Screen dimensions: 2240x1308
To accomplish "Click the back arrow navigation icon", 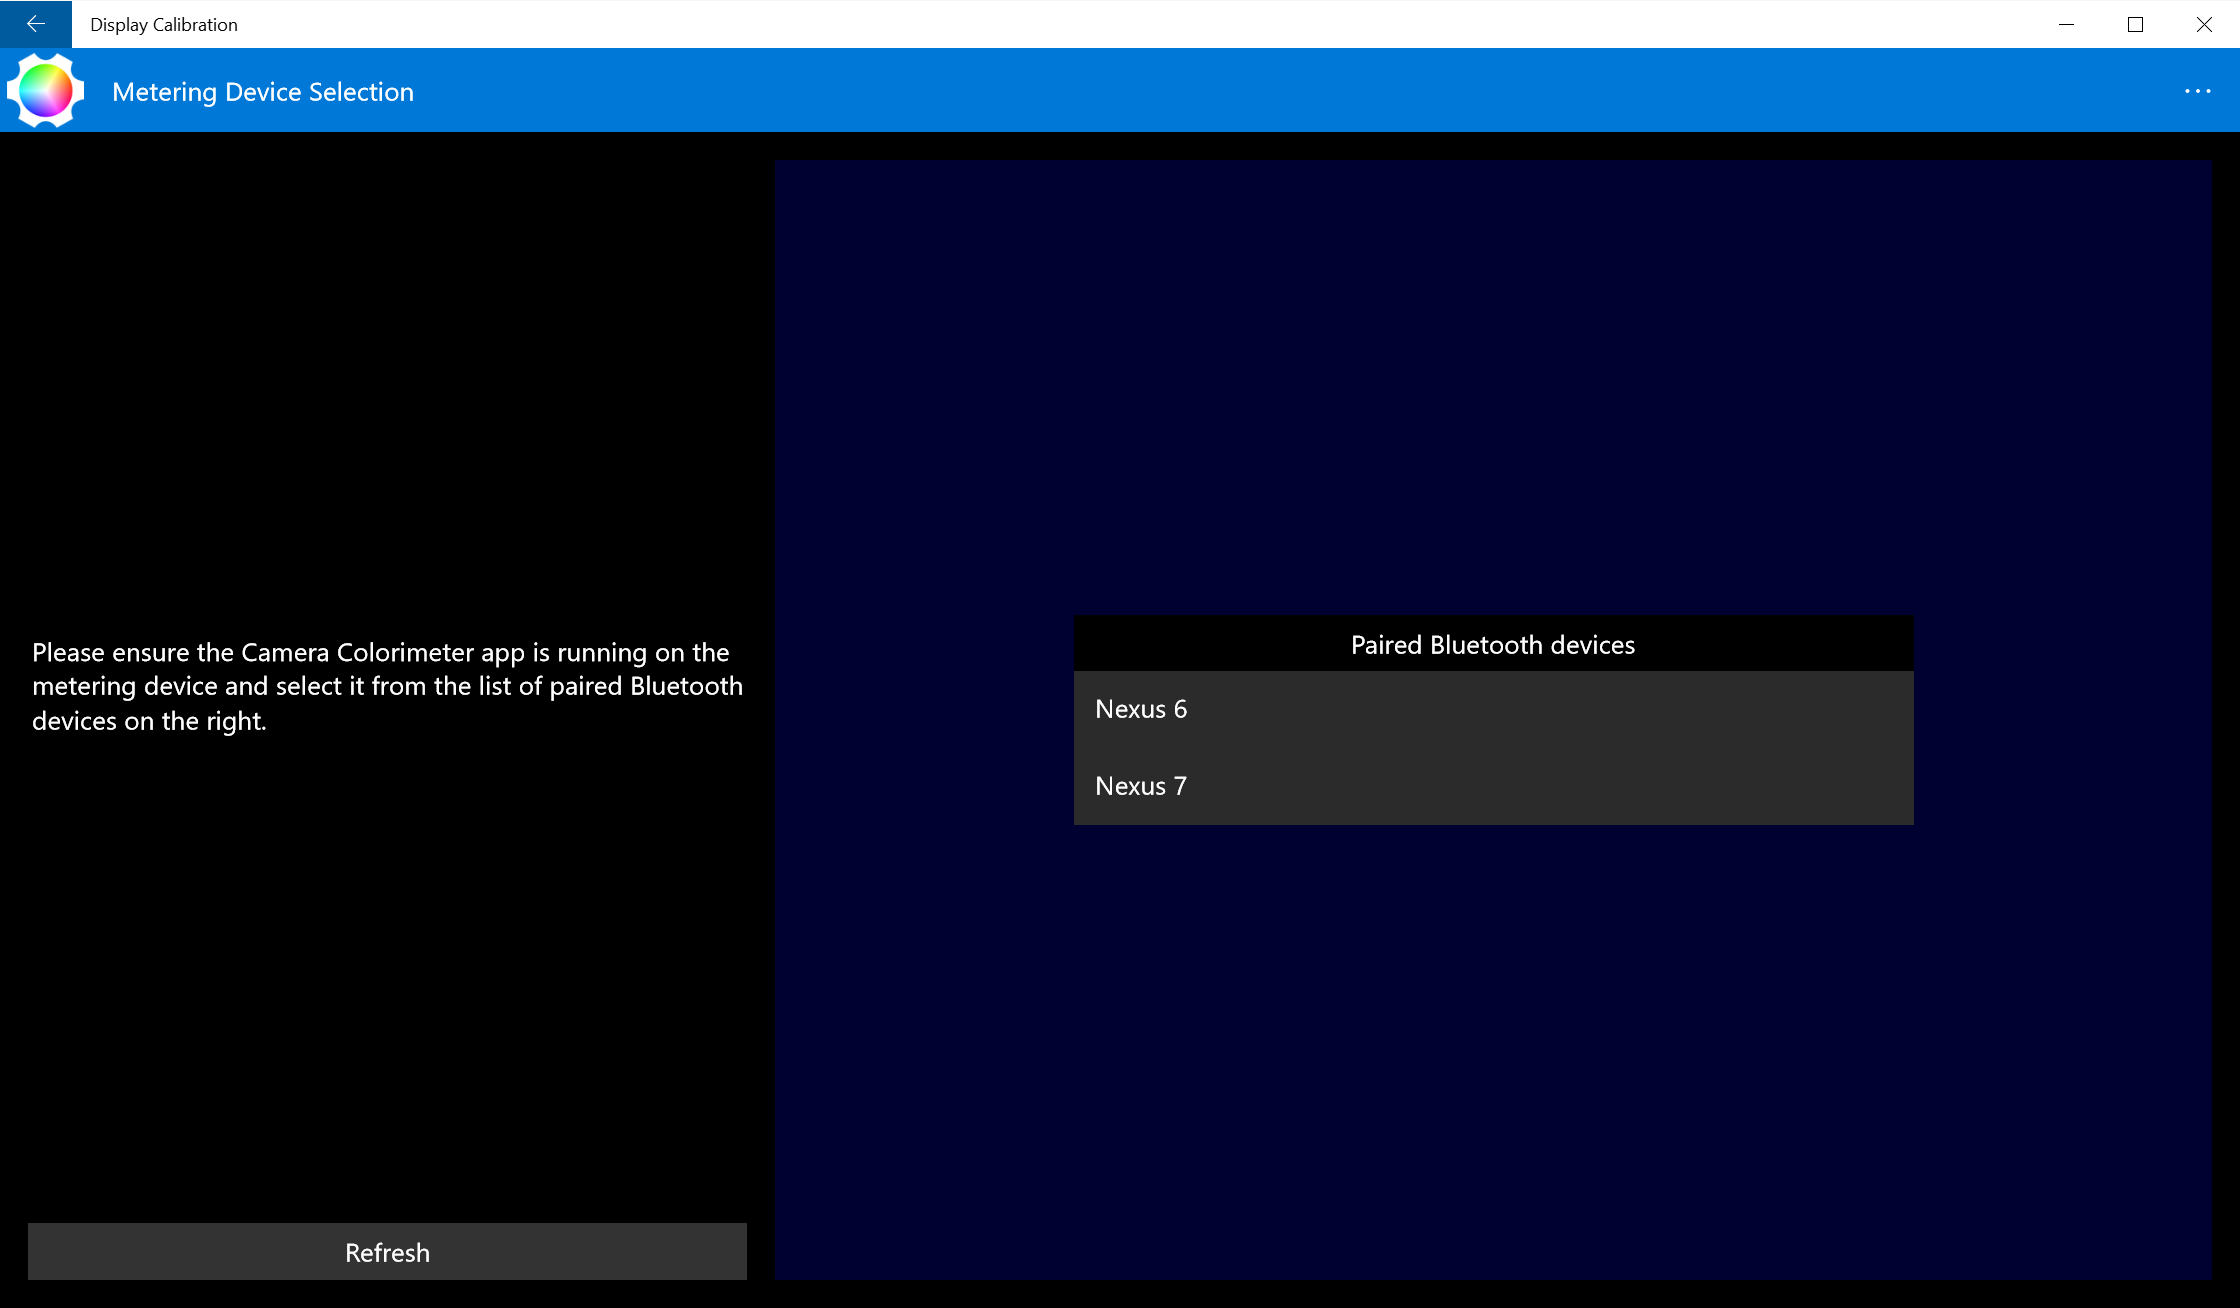I will (35, 24).
